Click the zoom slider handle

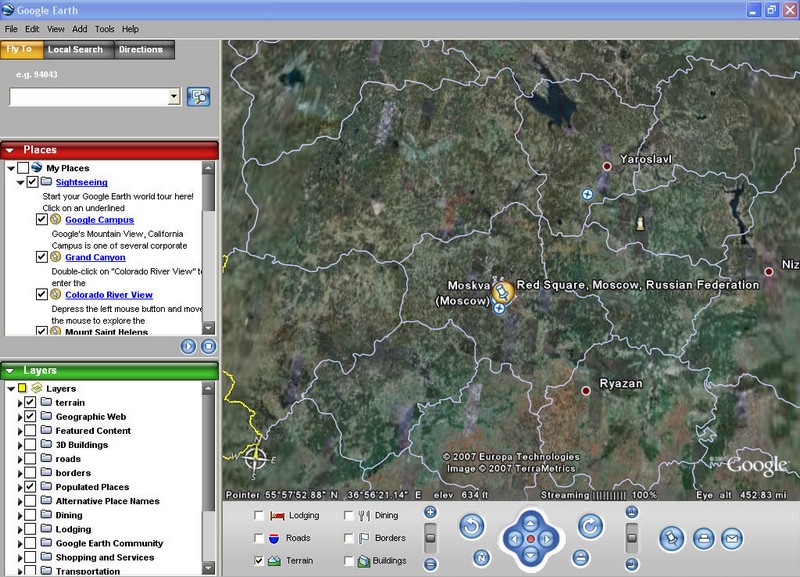coord(431,538)
